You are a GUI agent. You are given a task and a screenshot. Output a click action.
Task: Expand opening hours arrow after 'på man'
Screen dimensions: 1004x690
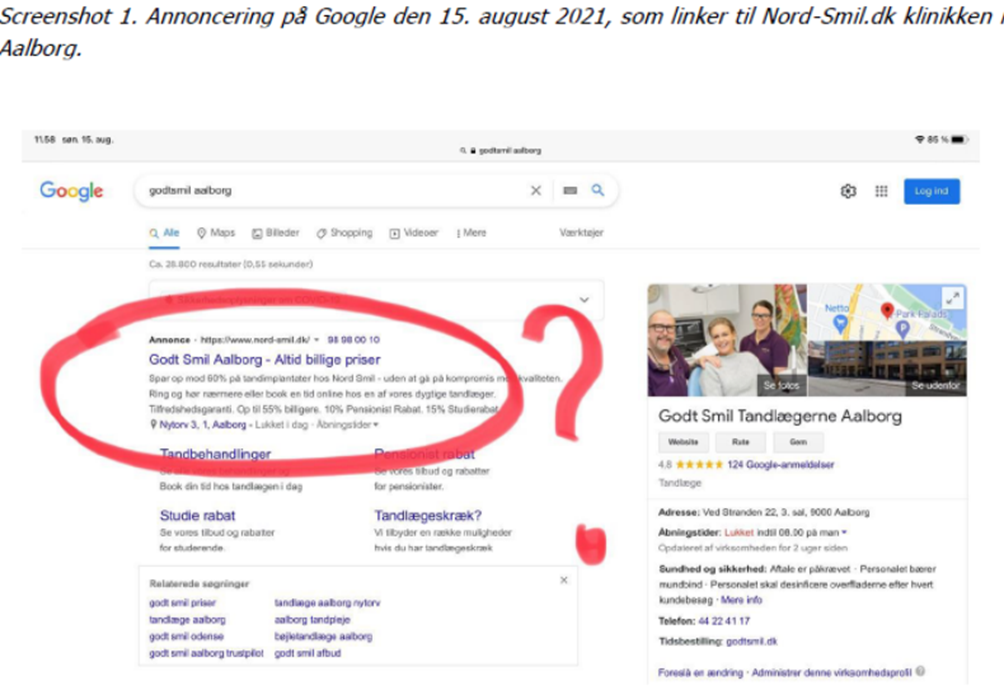pos(845,533)
